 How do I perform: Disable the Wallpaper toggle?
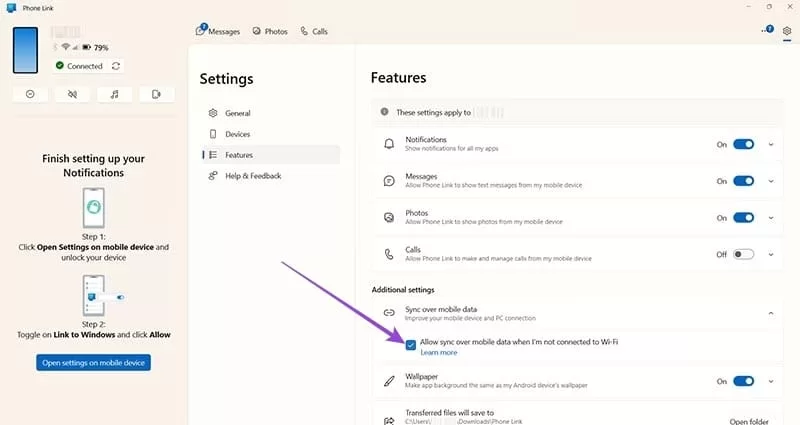(743, 381)
